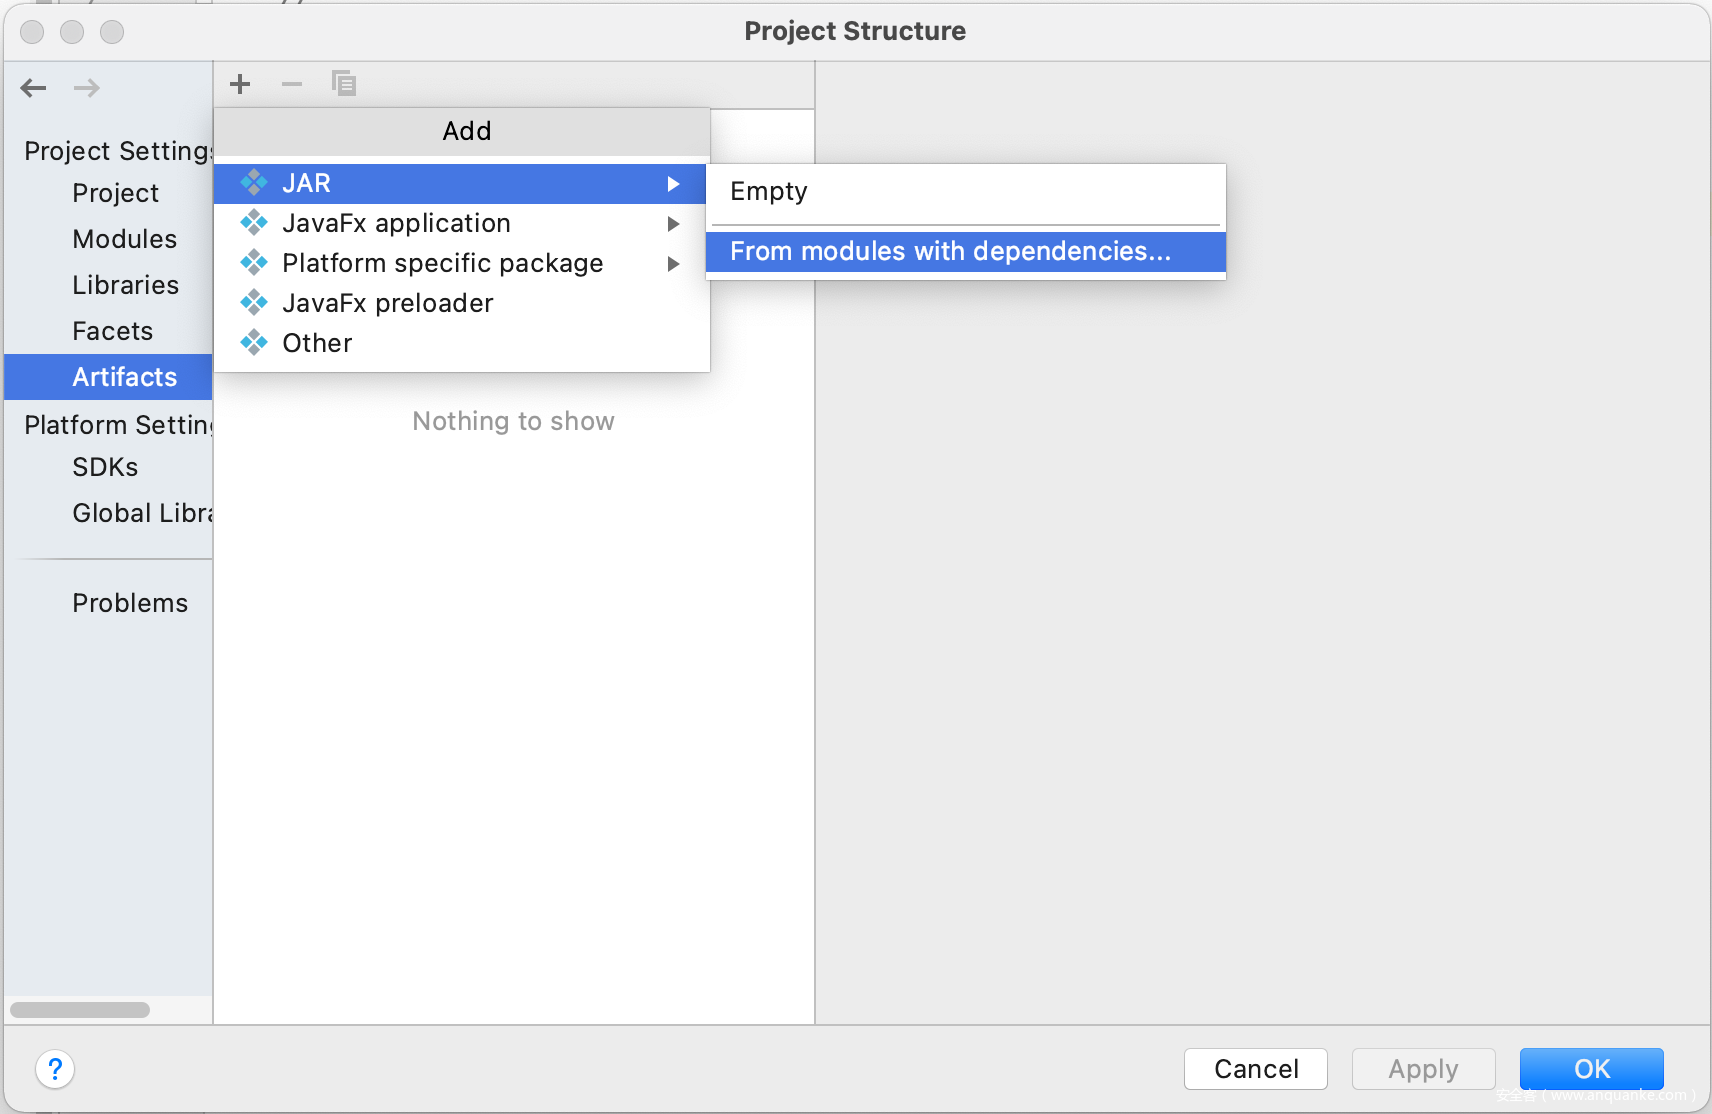Viewport: 1712px width, 1114px height.
Task: Select the Empty JAR option
Action: (768, 192)
